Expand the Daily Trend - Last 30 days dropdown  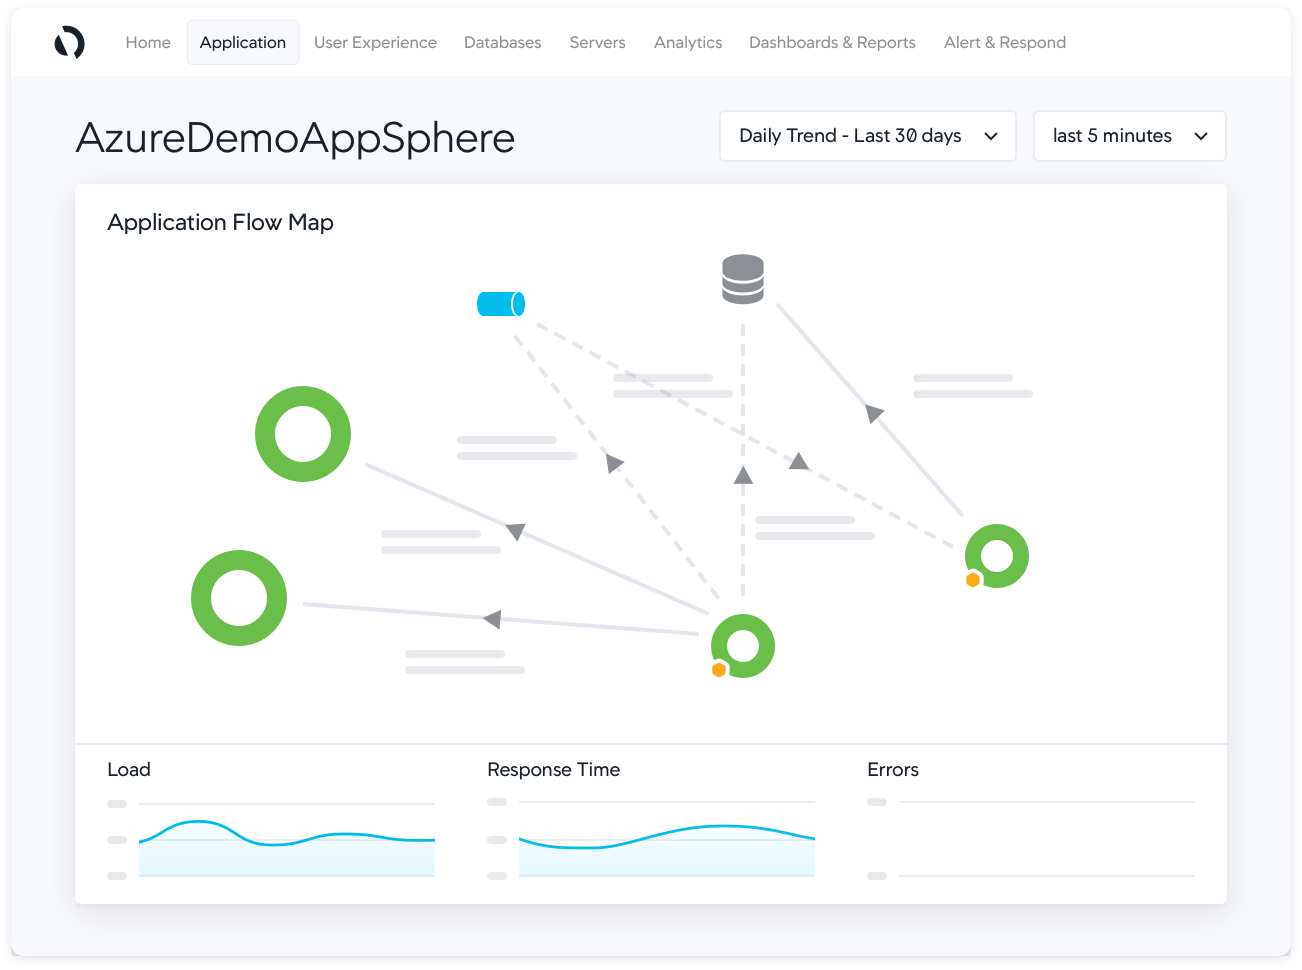tap(868, 136)
